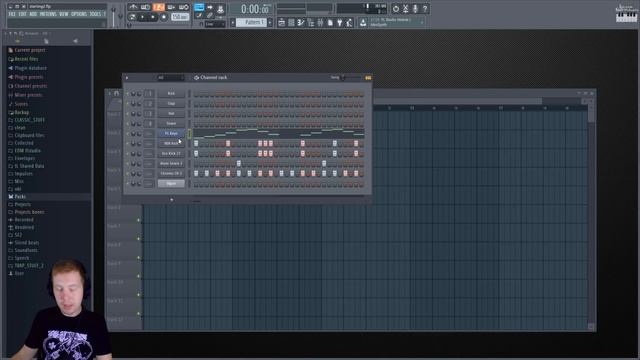Toggle pattern/song mode switch
Image resolution: width=640 pixels, height=360 pixels.
click(x=132, y=17)
